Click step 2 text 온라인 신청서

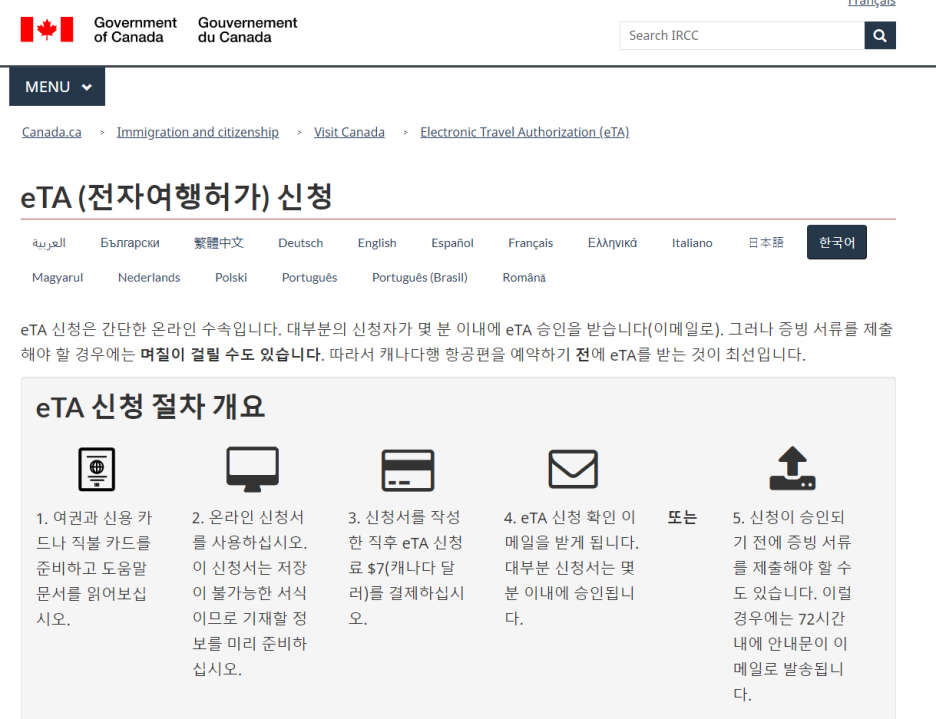pos(250,593)
